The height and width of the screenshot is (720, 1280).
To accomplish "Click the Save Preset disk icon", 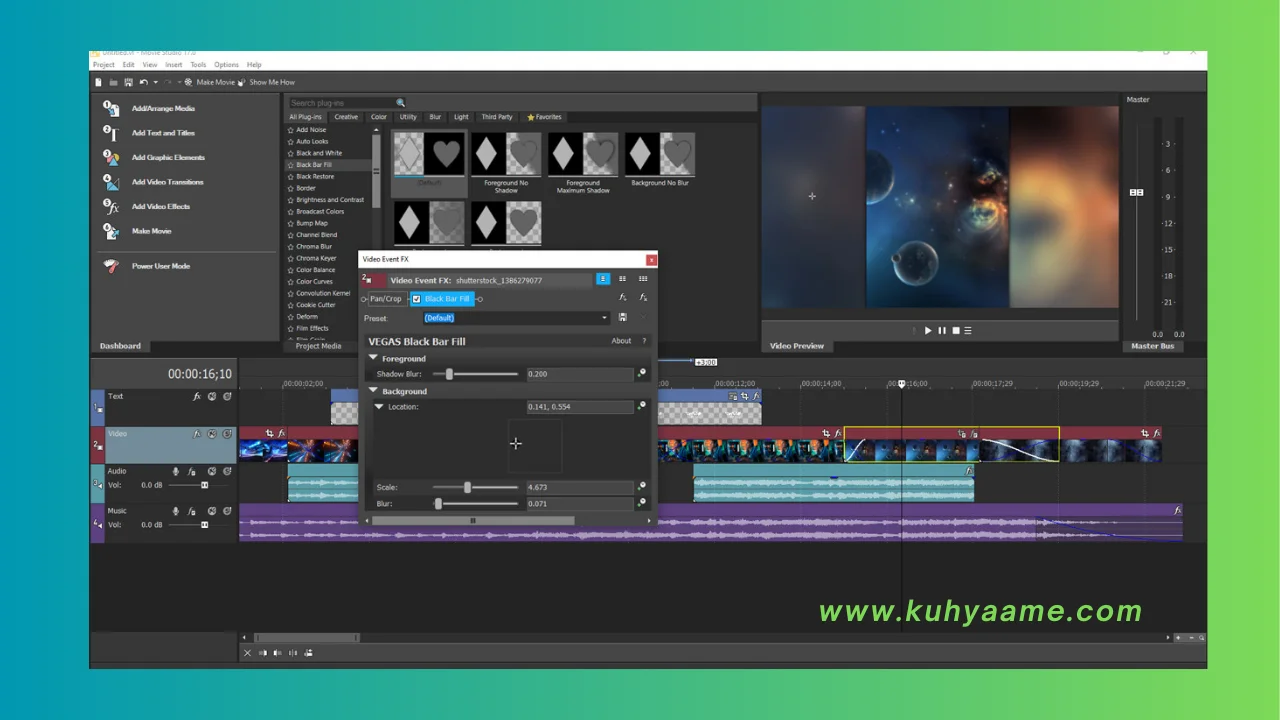I will pyautogui.click(x=623, y=318).
